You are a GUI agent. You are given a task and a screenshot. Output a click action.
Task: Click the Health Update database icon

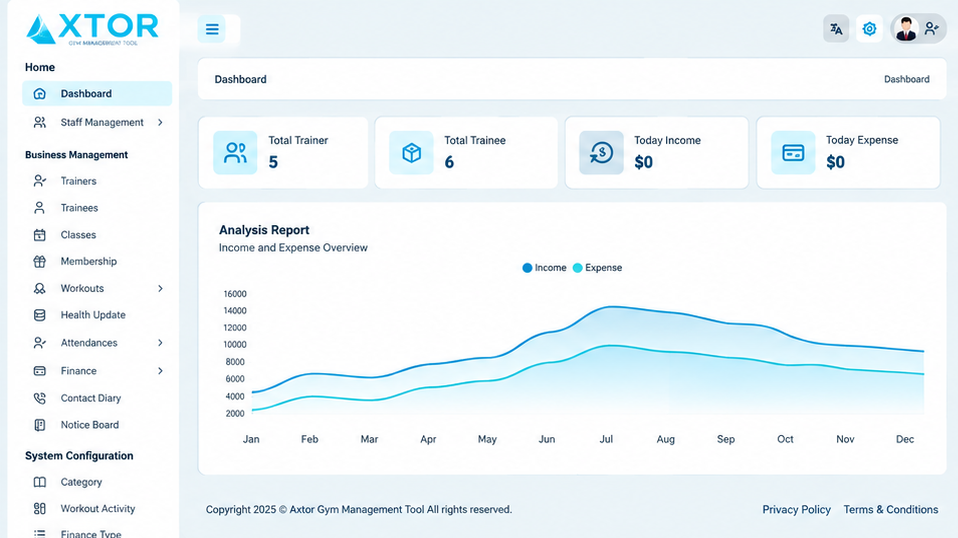[40, 315]
